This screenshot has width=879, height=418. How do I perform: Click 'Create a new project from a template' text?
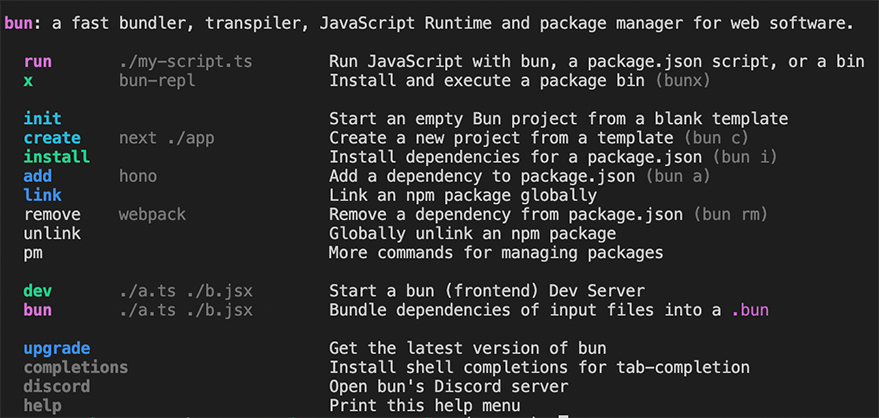(x=501, y=138)
